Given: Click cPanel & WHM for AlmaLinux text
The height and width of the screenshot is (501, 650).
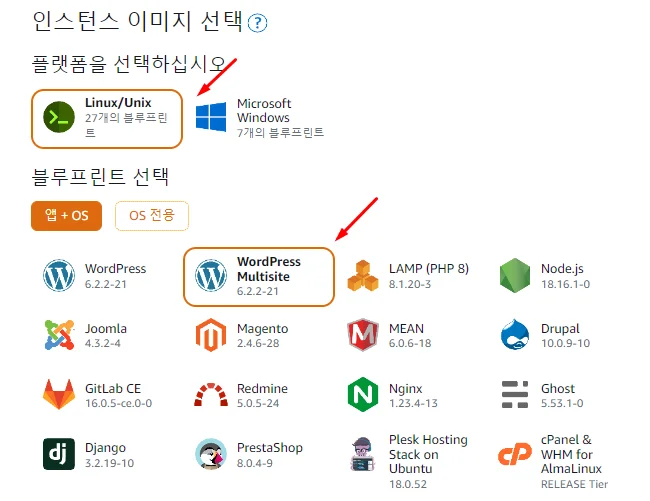Looking at the screenshot, I should pos(571,454).
